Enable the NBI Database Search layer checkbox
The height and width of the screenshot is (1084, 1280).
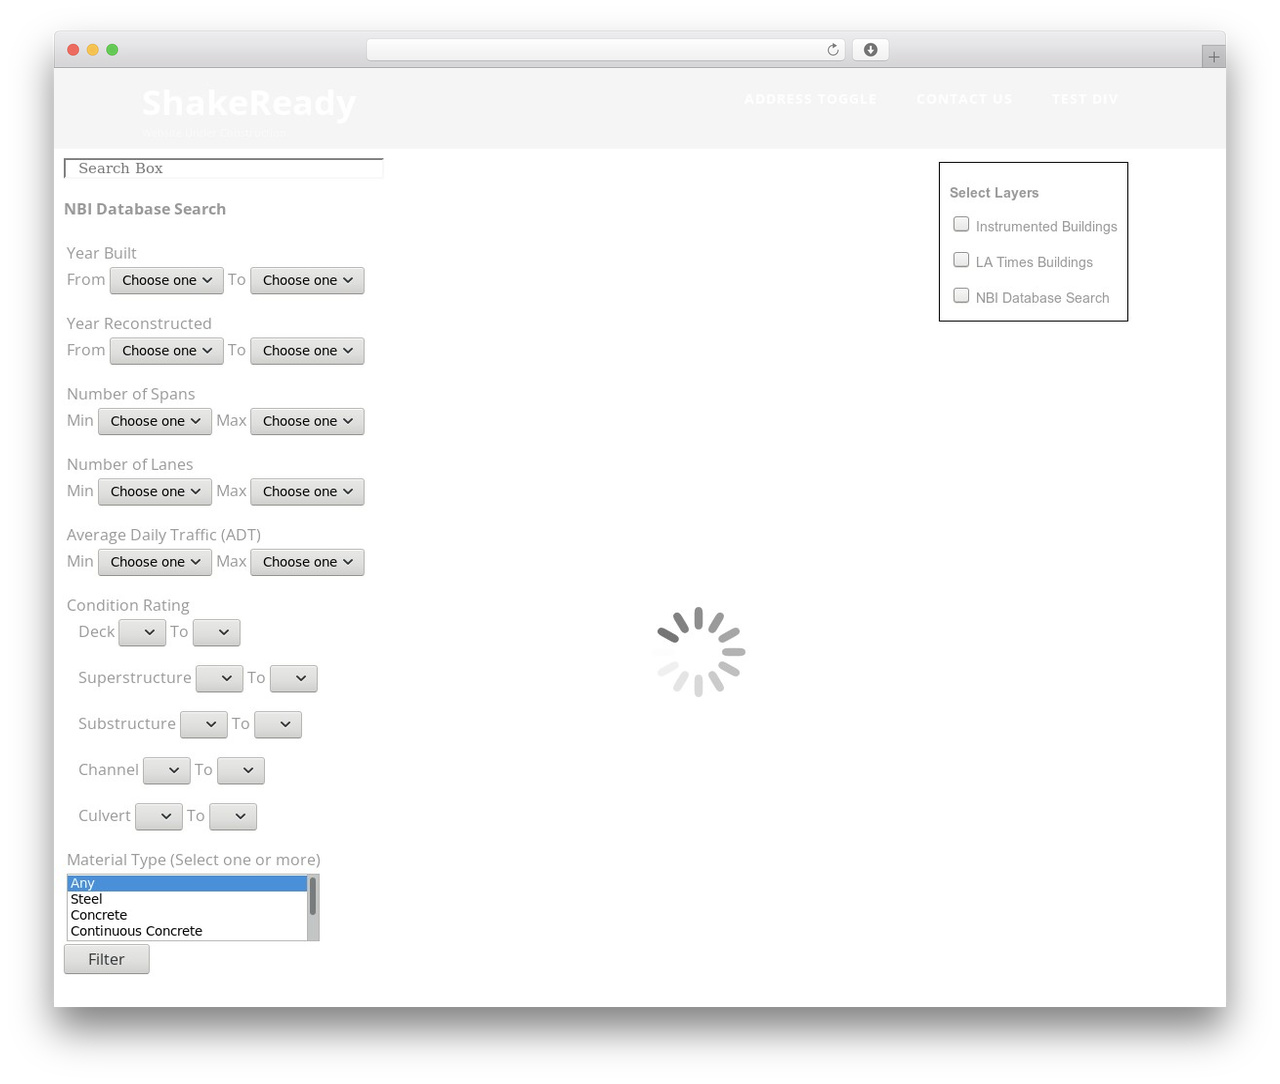click(961, 296)
